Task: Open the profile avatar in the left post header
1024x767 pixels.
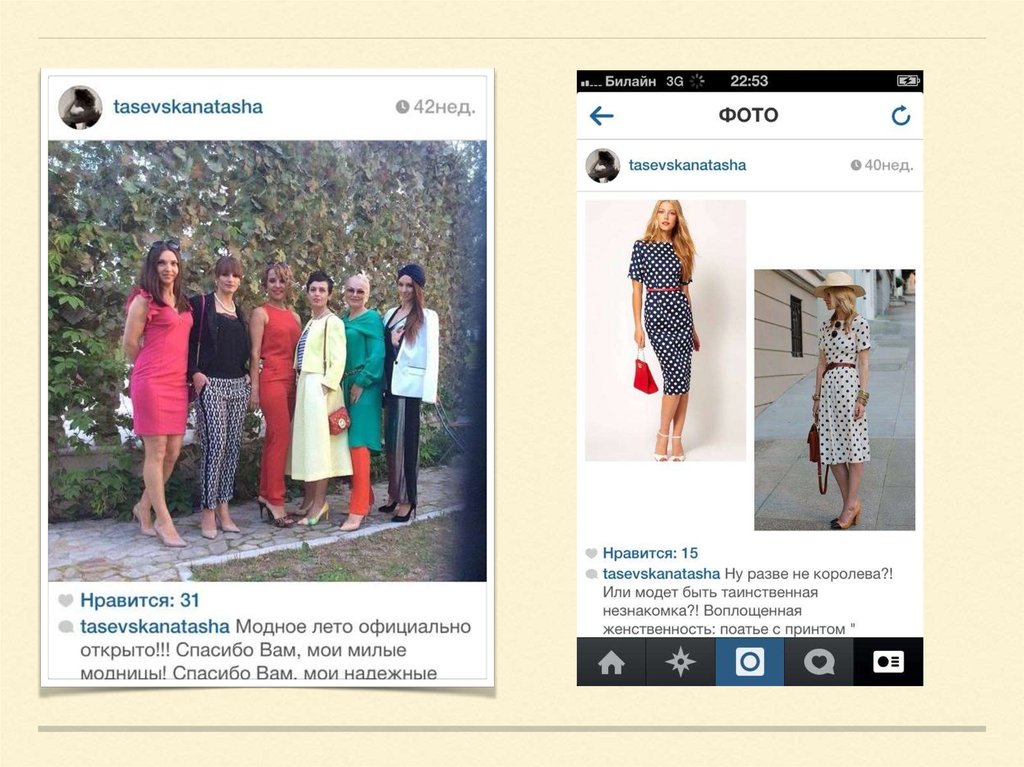Action: [x=80, y=106]
